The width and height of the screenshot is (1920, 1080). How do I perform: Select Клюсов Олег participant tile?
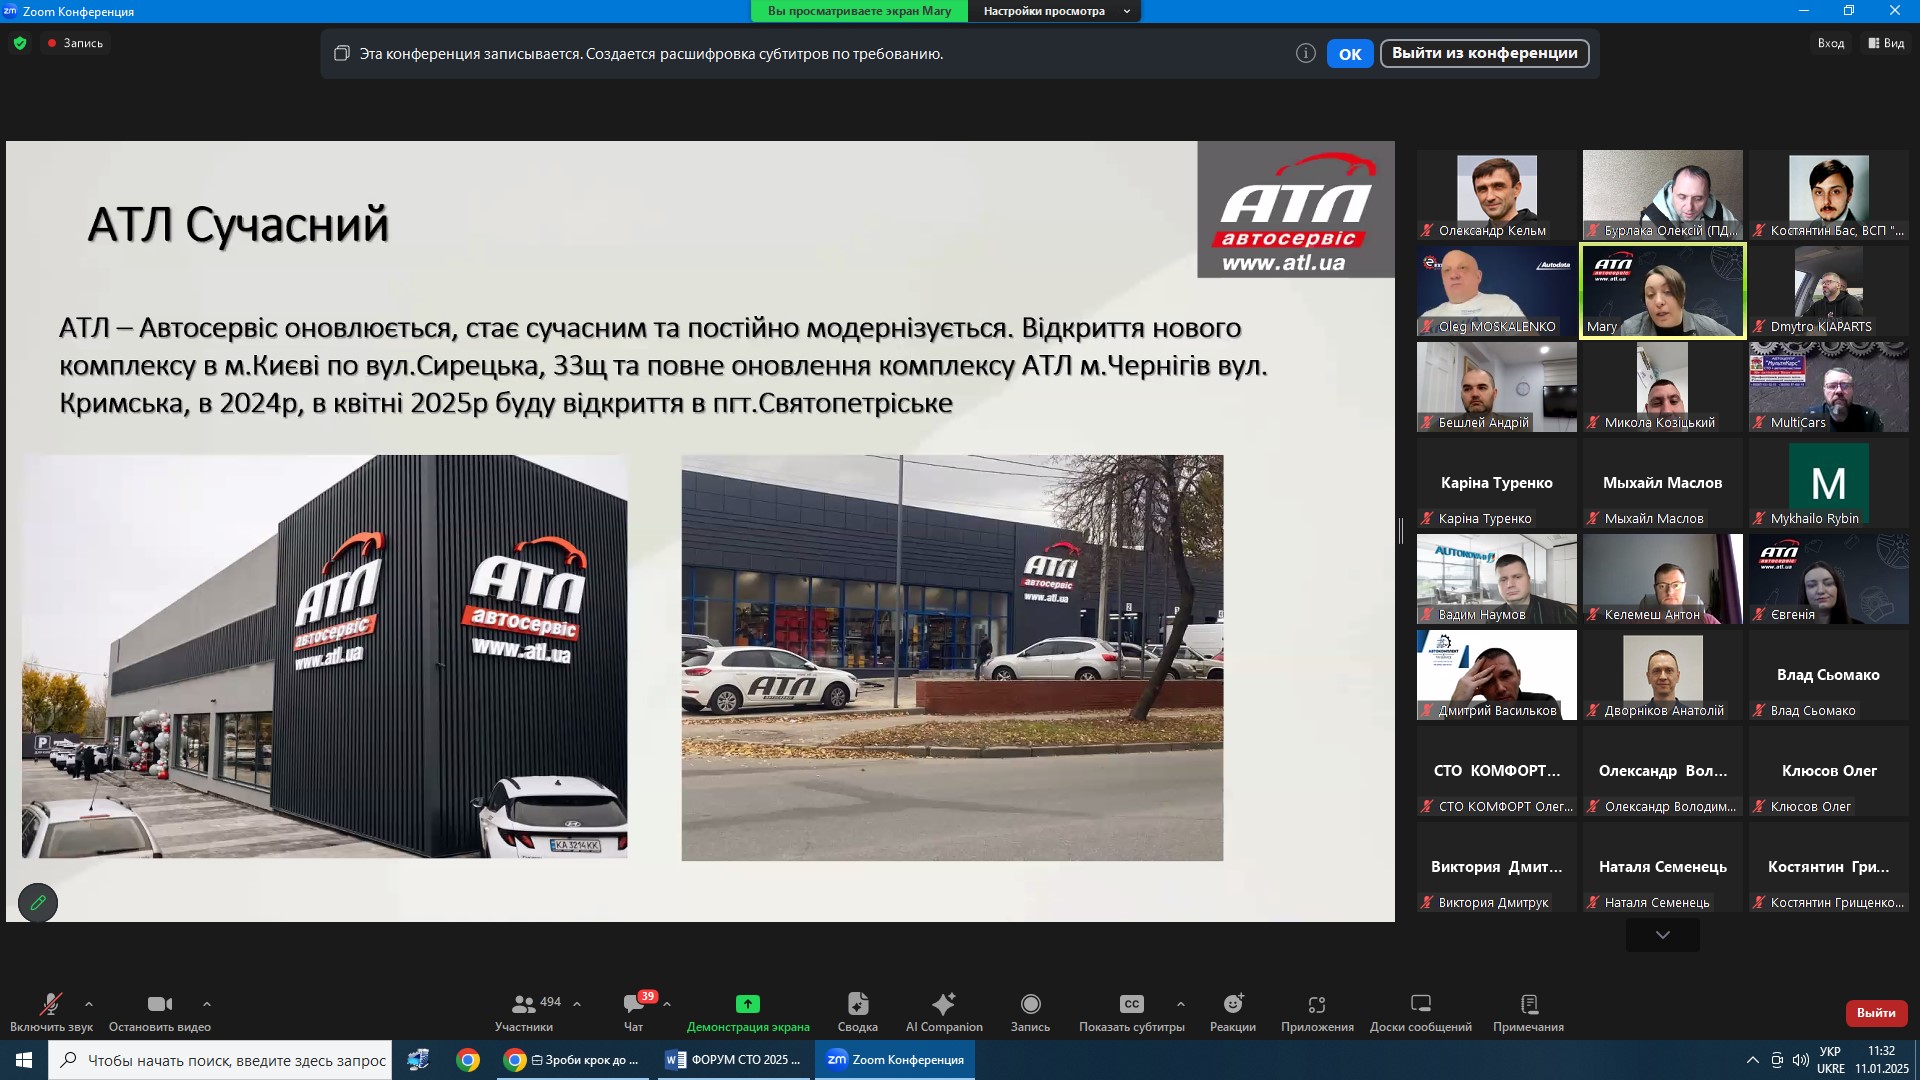coord(1828,771)
